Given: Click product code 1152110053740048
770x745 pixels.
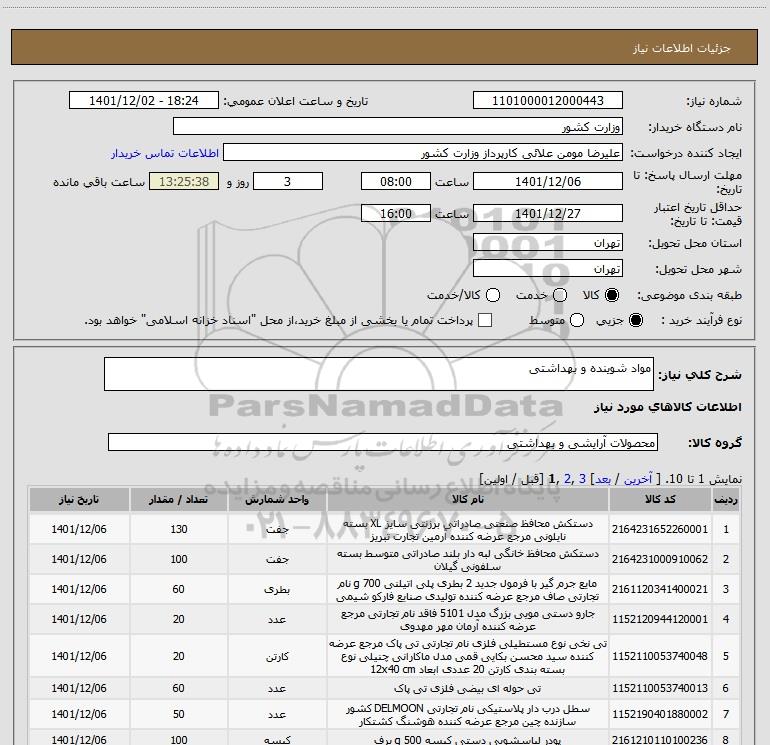Looking at the screenshot, I should (x=660, y=656).
